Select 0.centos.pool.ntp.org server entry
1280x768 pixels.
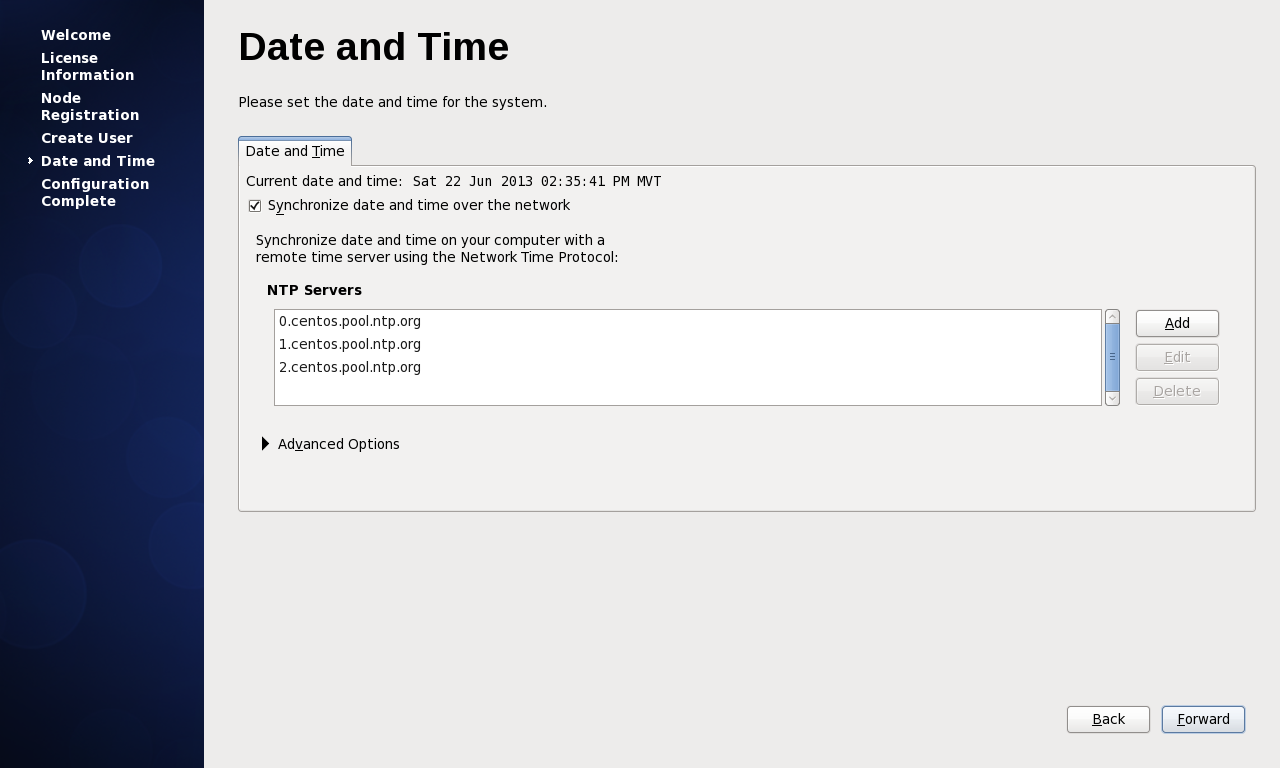click(x=350, y=321)
